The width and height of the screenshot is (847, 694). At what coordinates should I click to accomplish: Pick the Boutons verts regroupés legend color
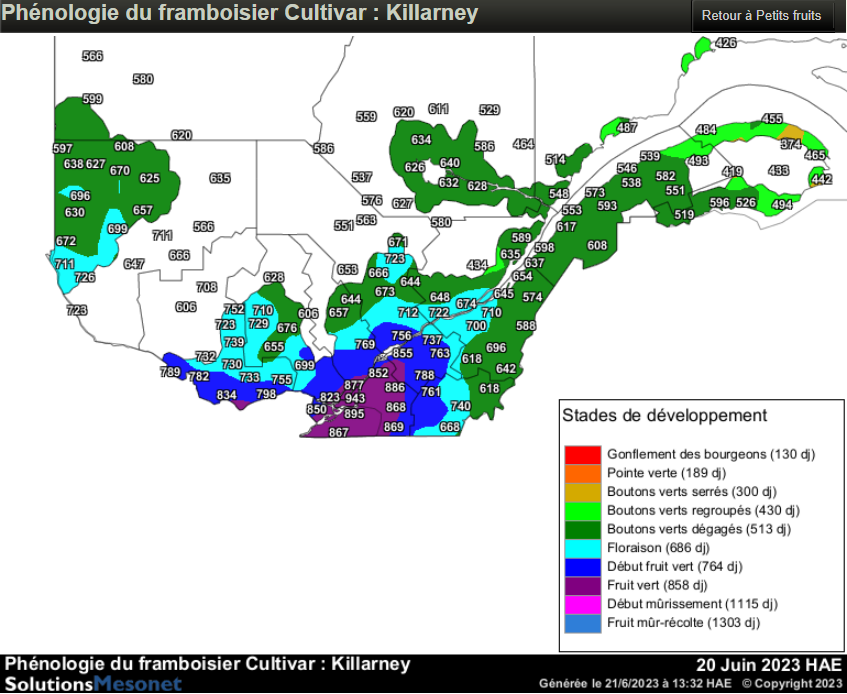click(582, 511)
